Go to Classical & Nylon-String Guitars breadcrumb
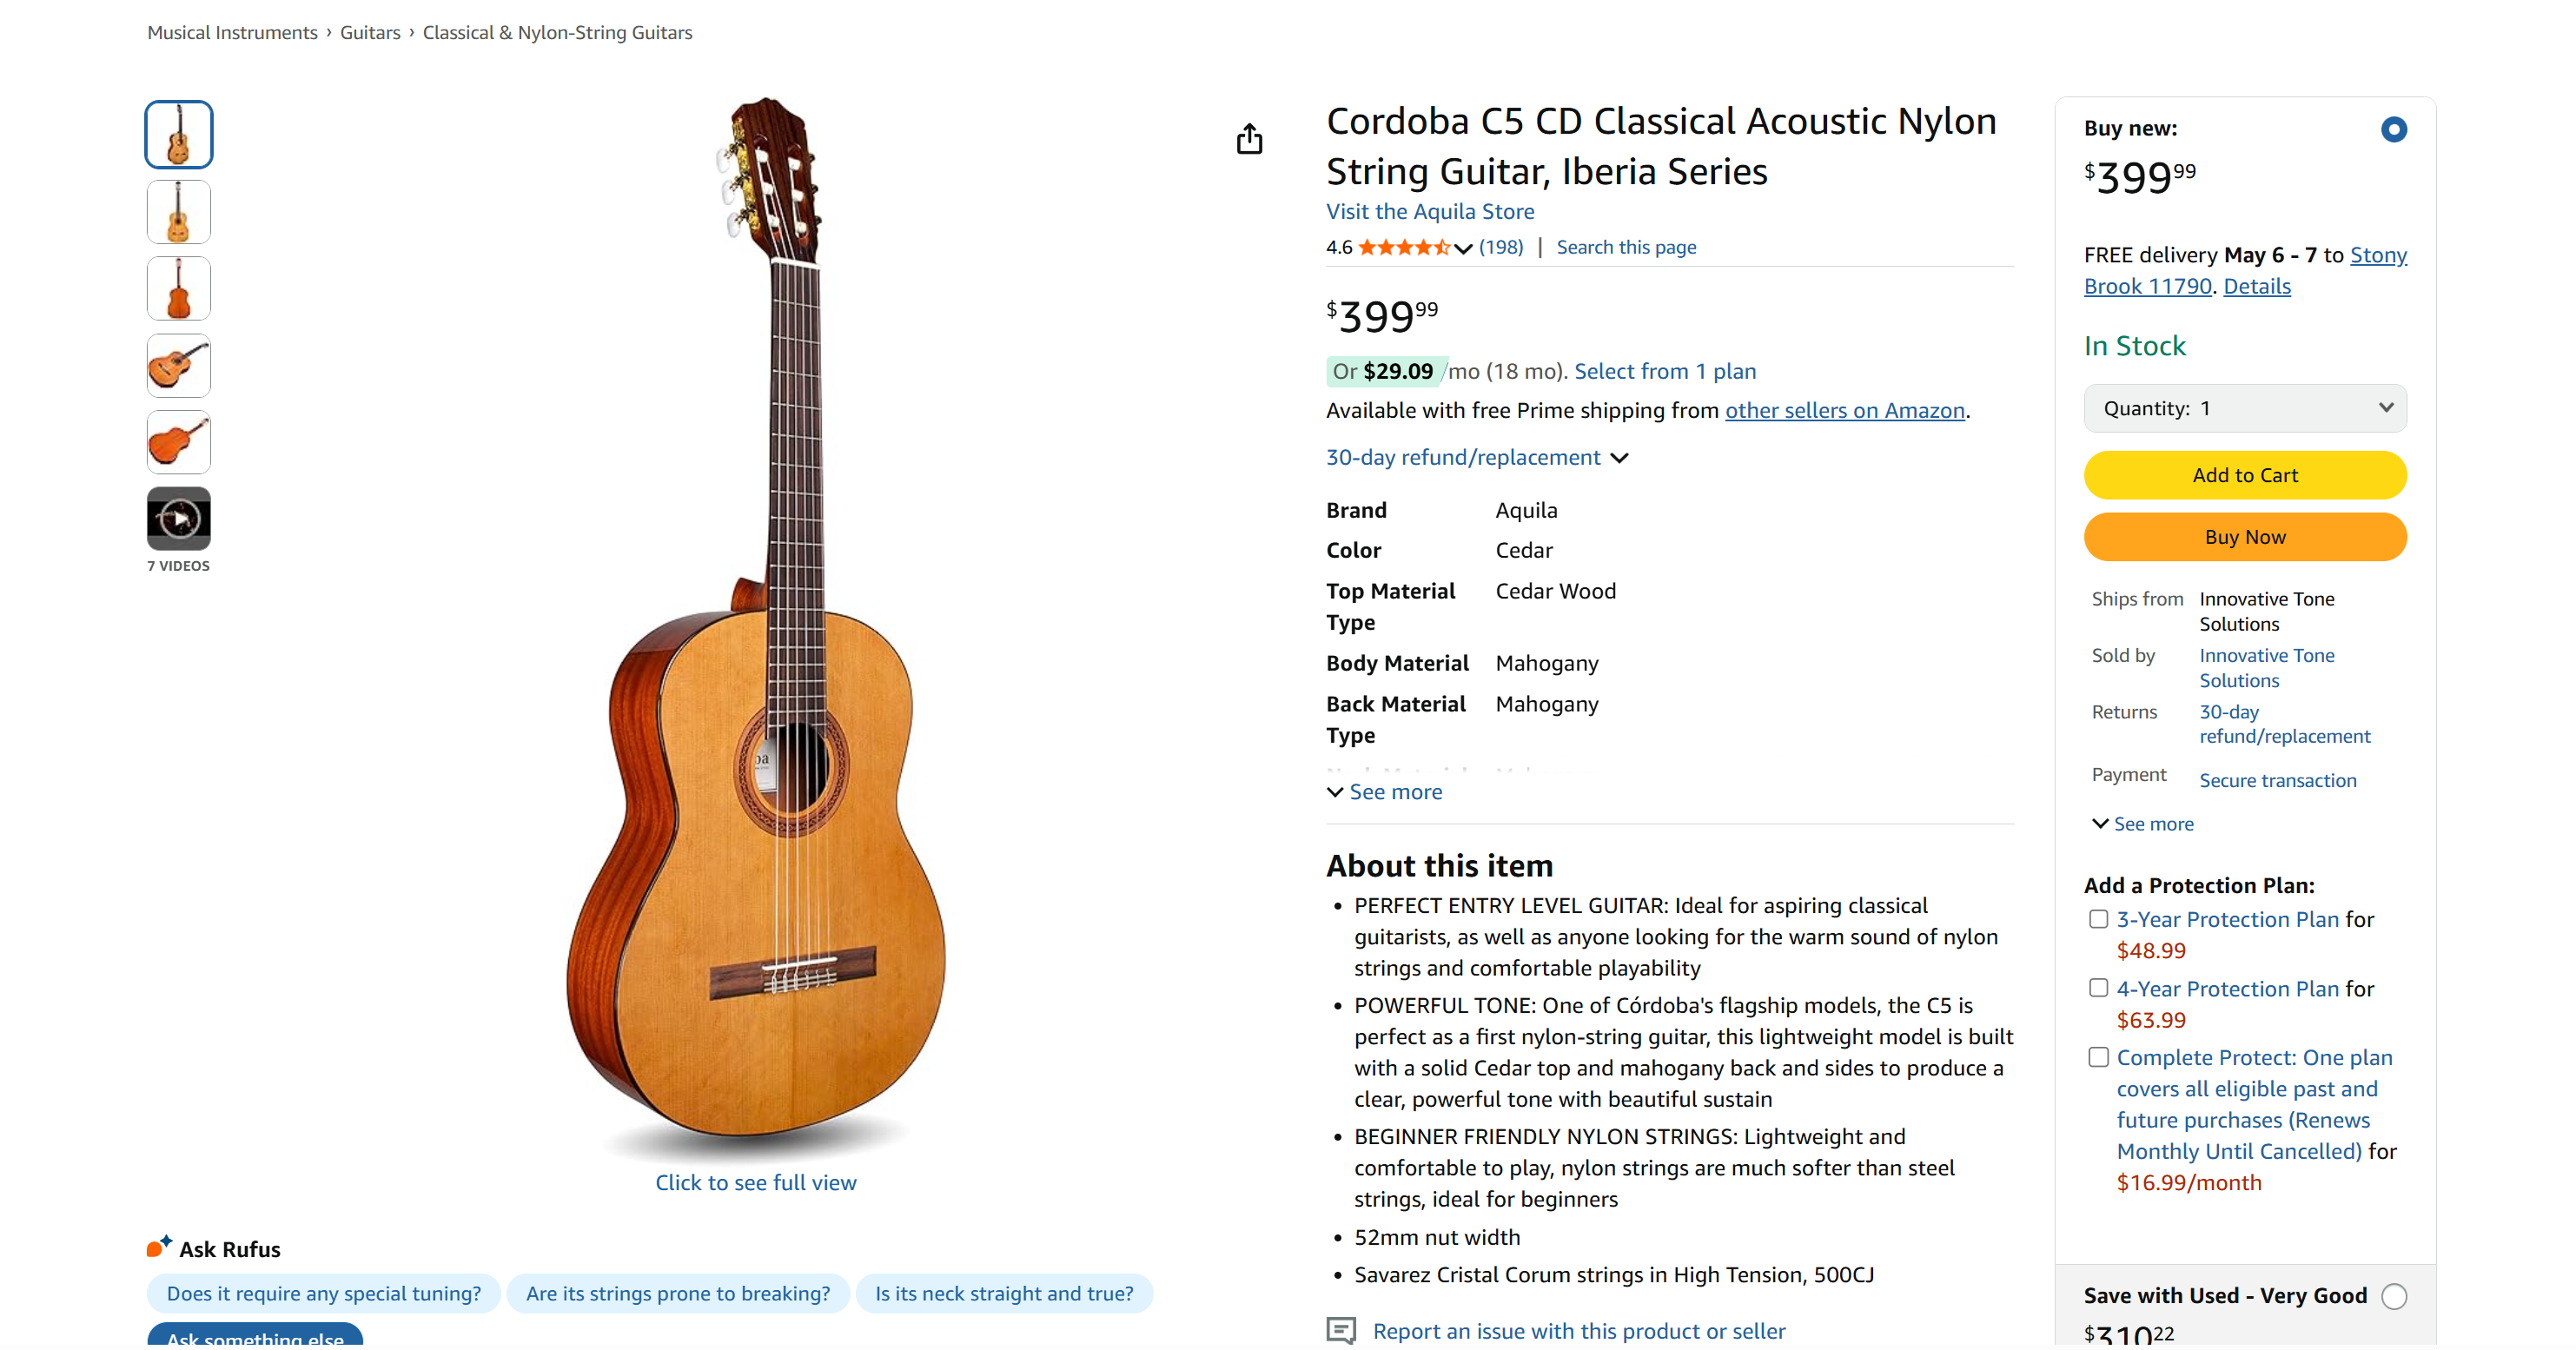This screenshot has height=1350, width=2576. [x=557, y=33]
